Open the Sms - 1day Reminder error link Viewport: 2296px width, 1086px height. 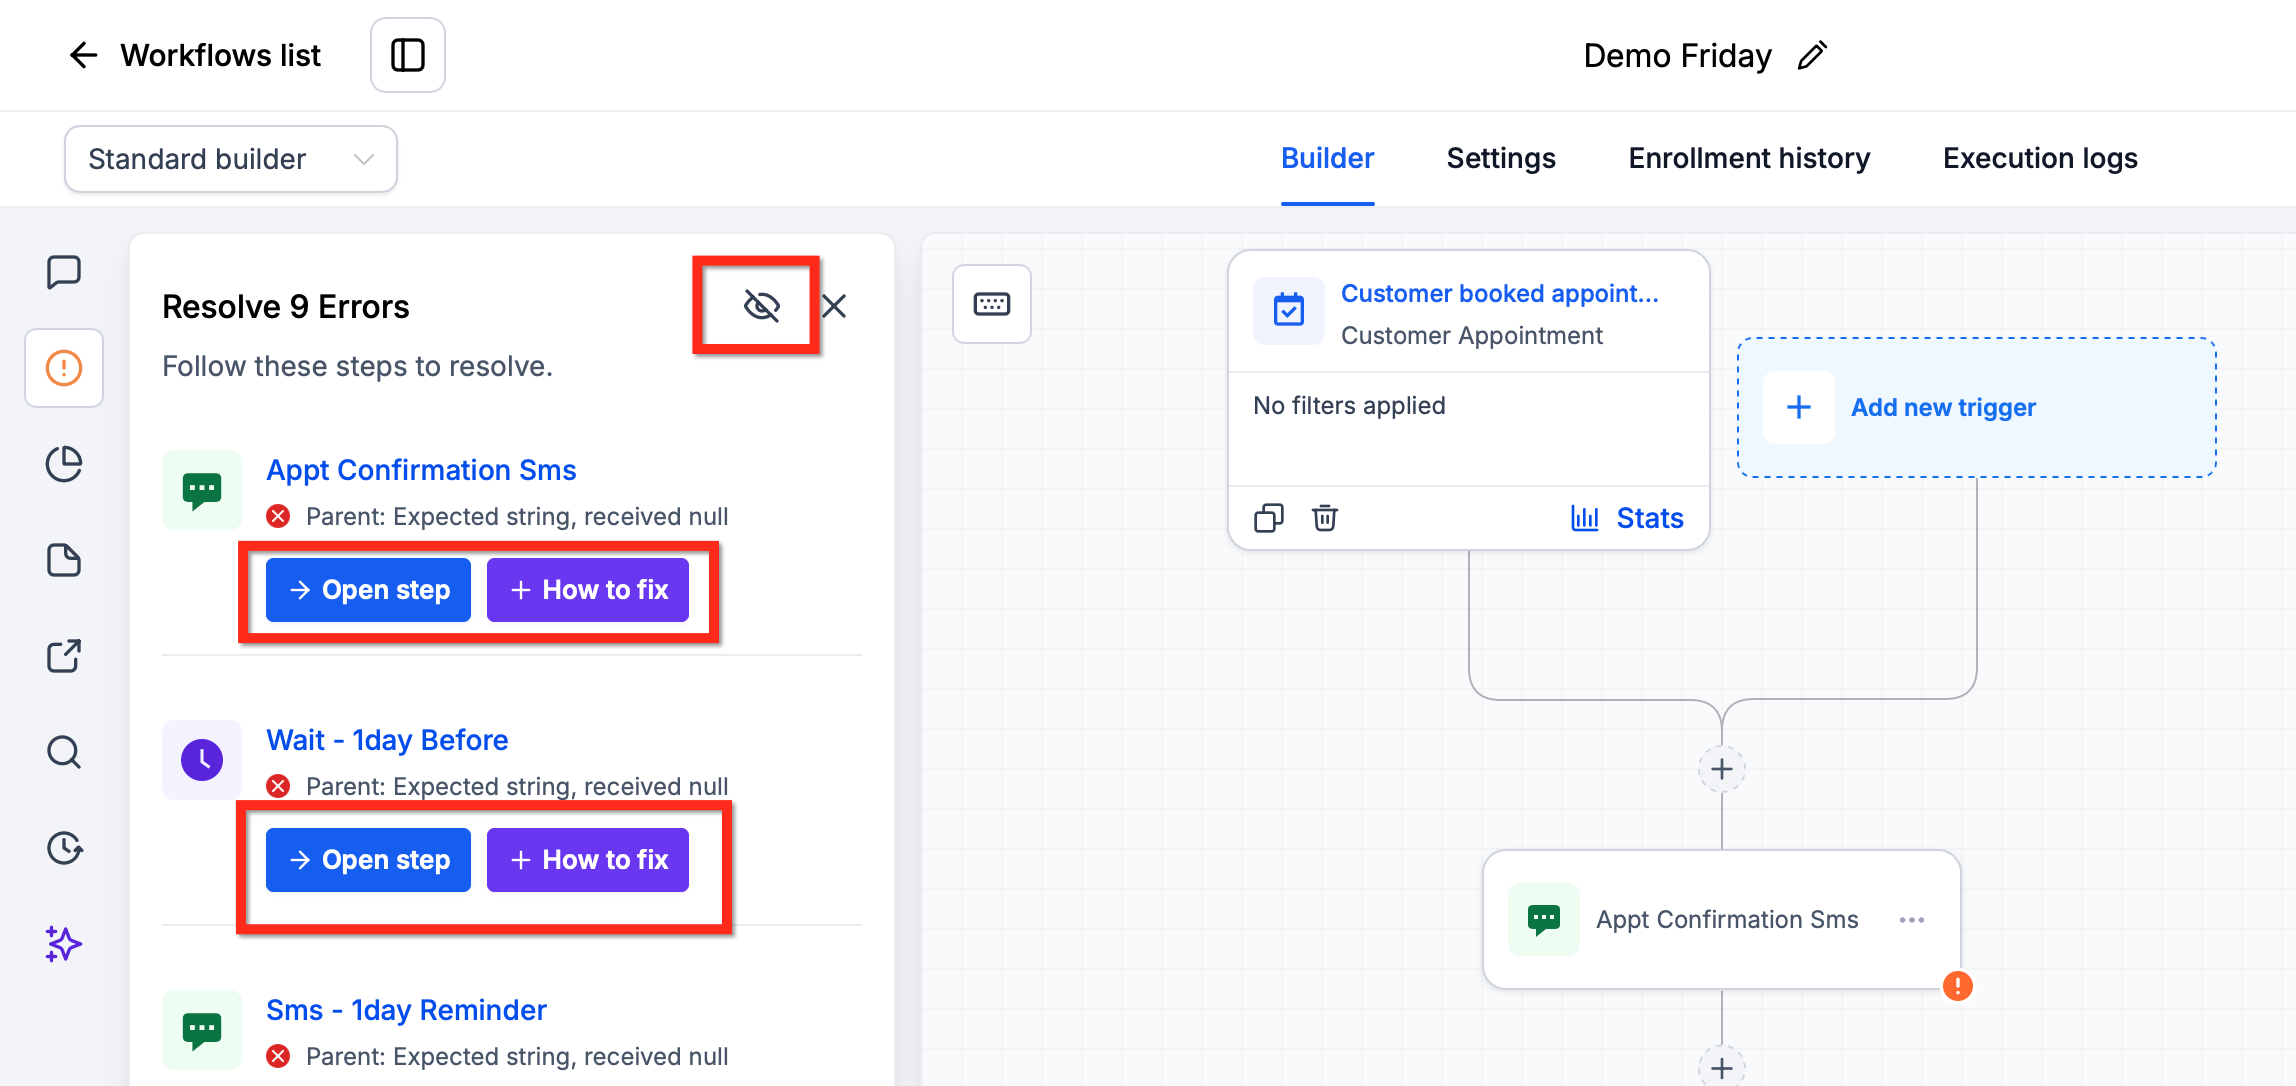click(406, 1010)
